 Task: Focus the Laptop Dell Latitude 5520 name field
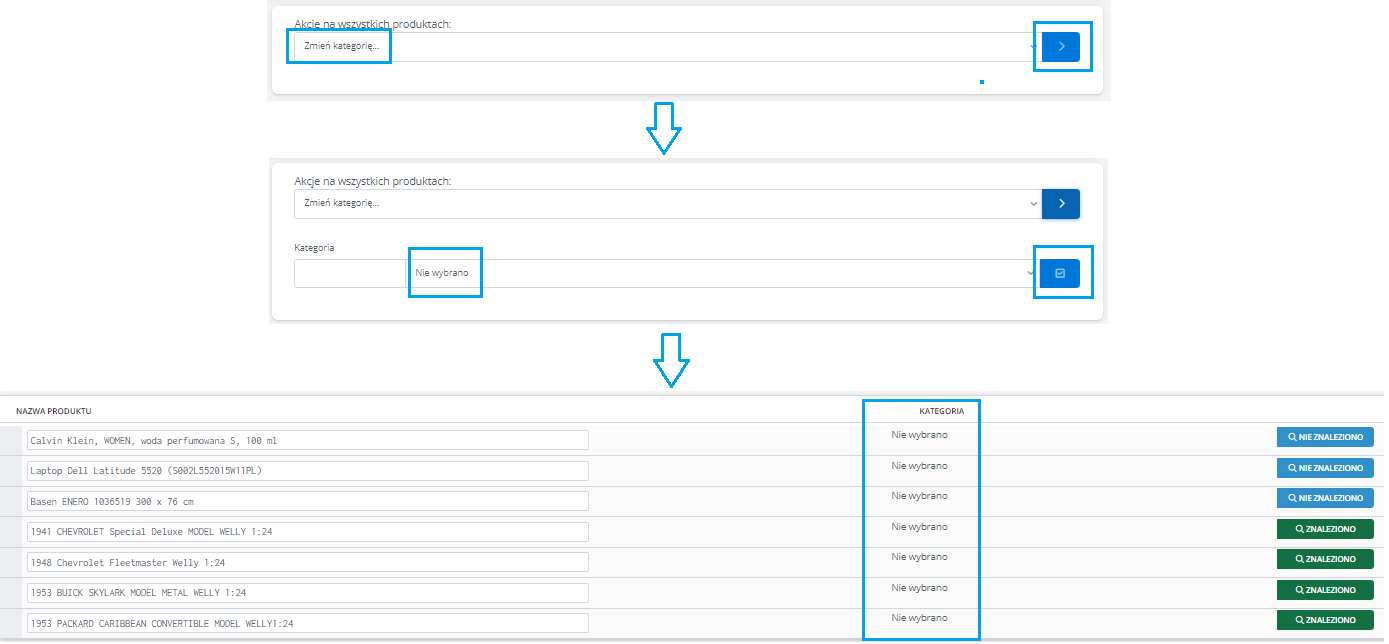pyautogui.click(x=308, y=471)
